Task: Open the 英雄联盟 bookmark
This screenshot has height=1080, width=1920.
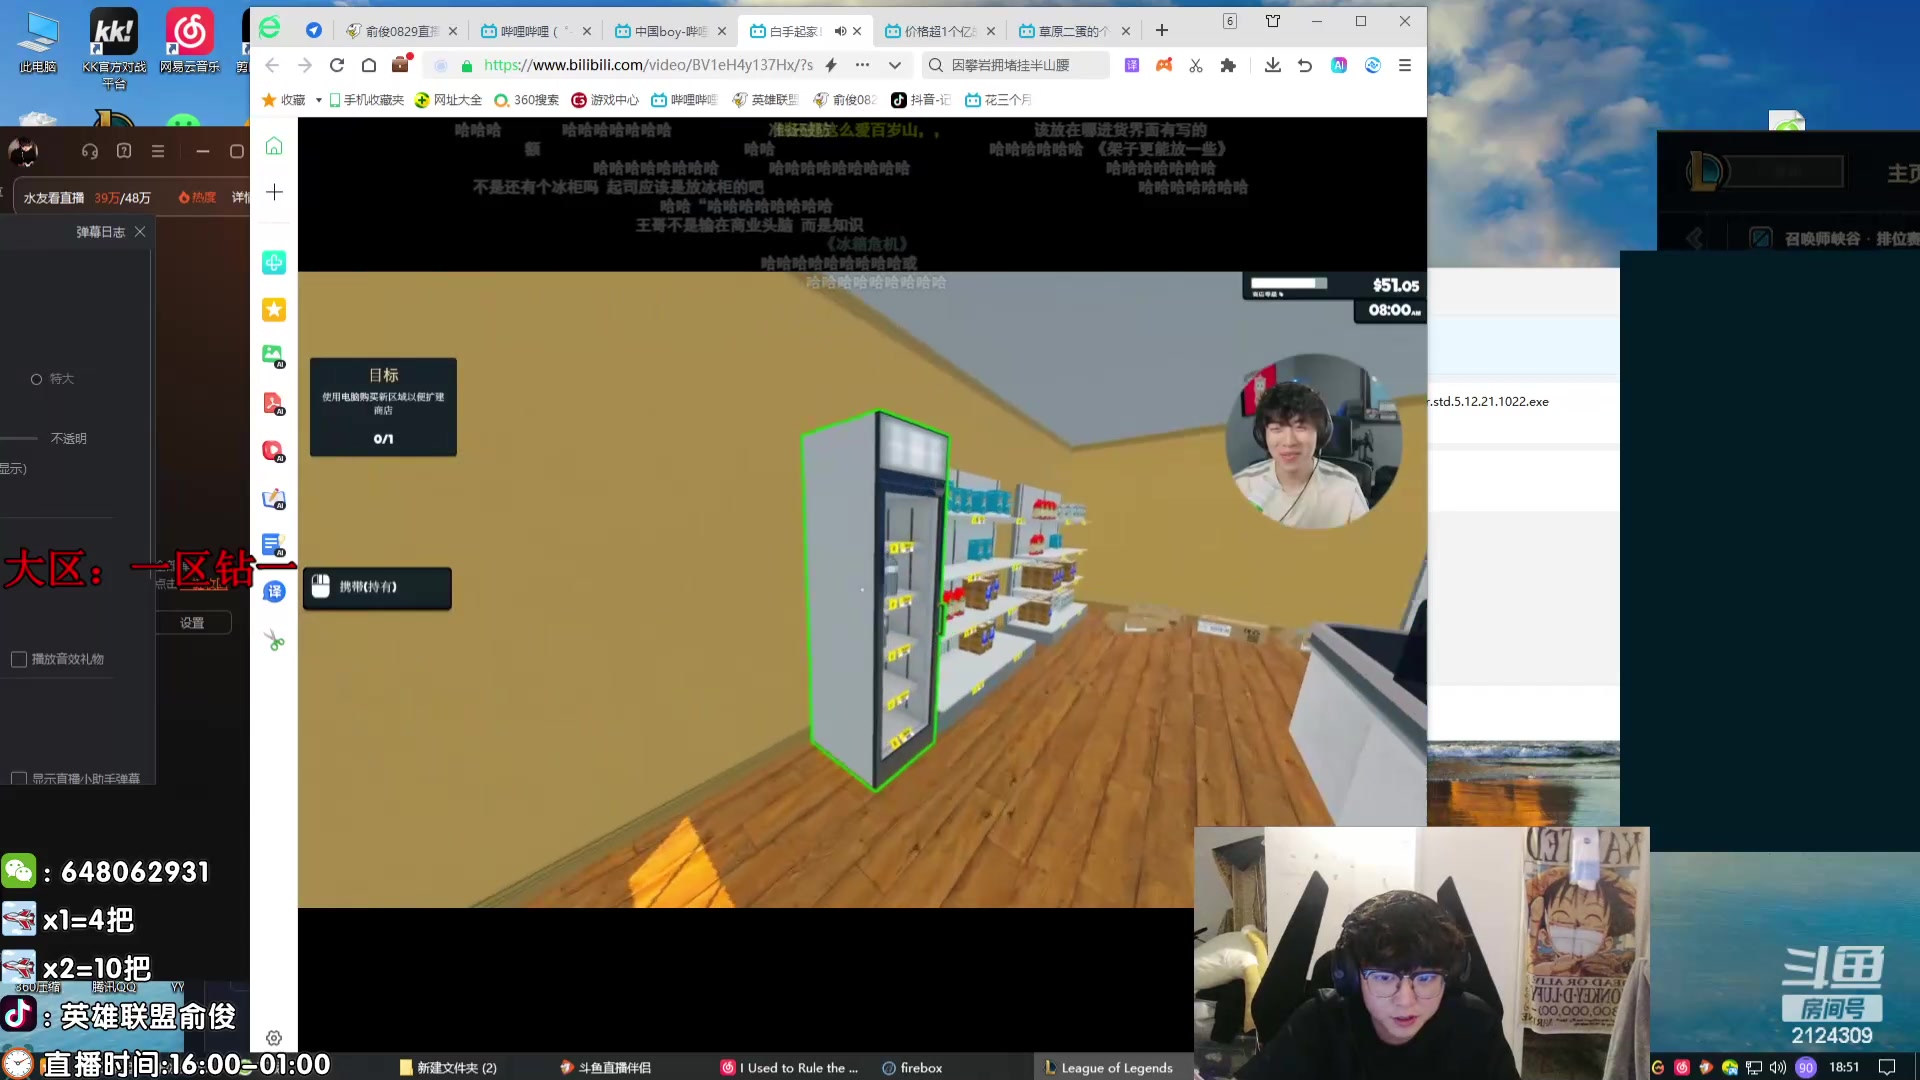Action: click(766, 100)
